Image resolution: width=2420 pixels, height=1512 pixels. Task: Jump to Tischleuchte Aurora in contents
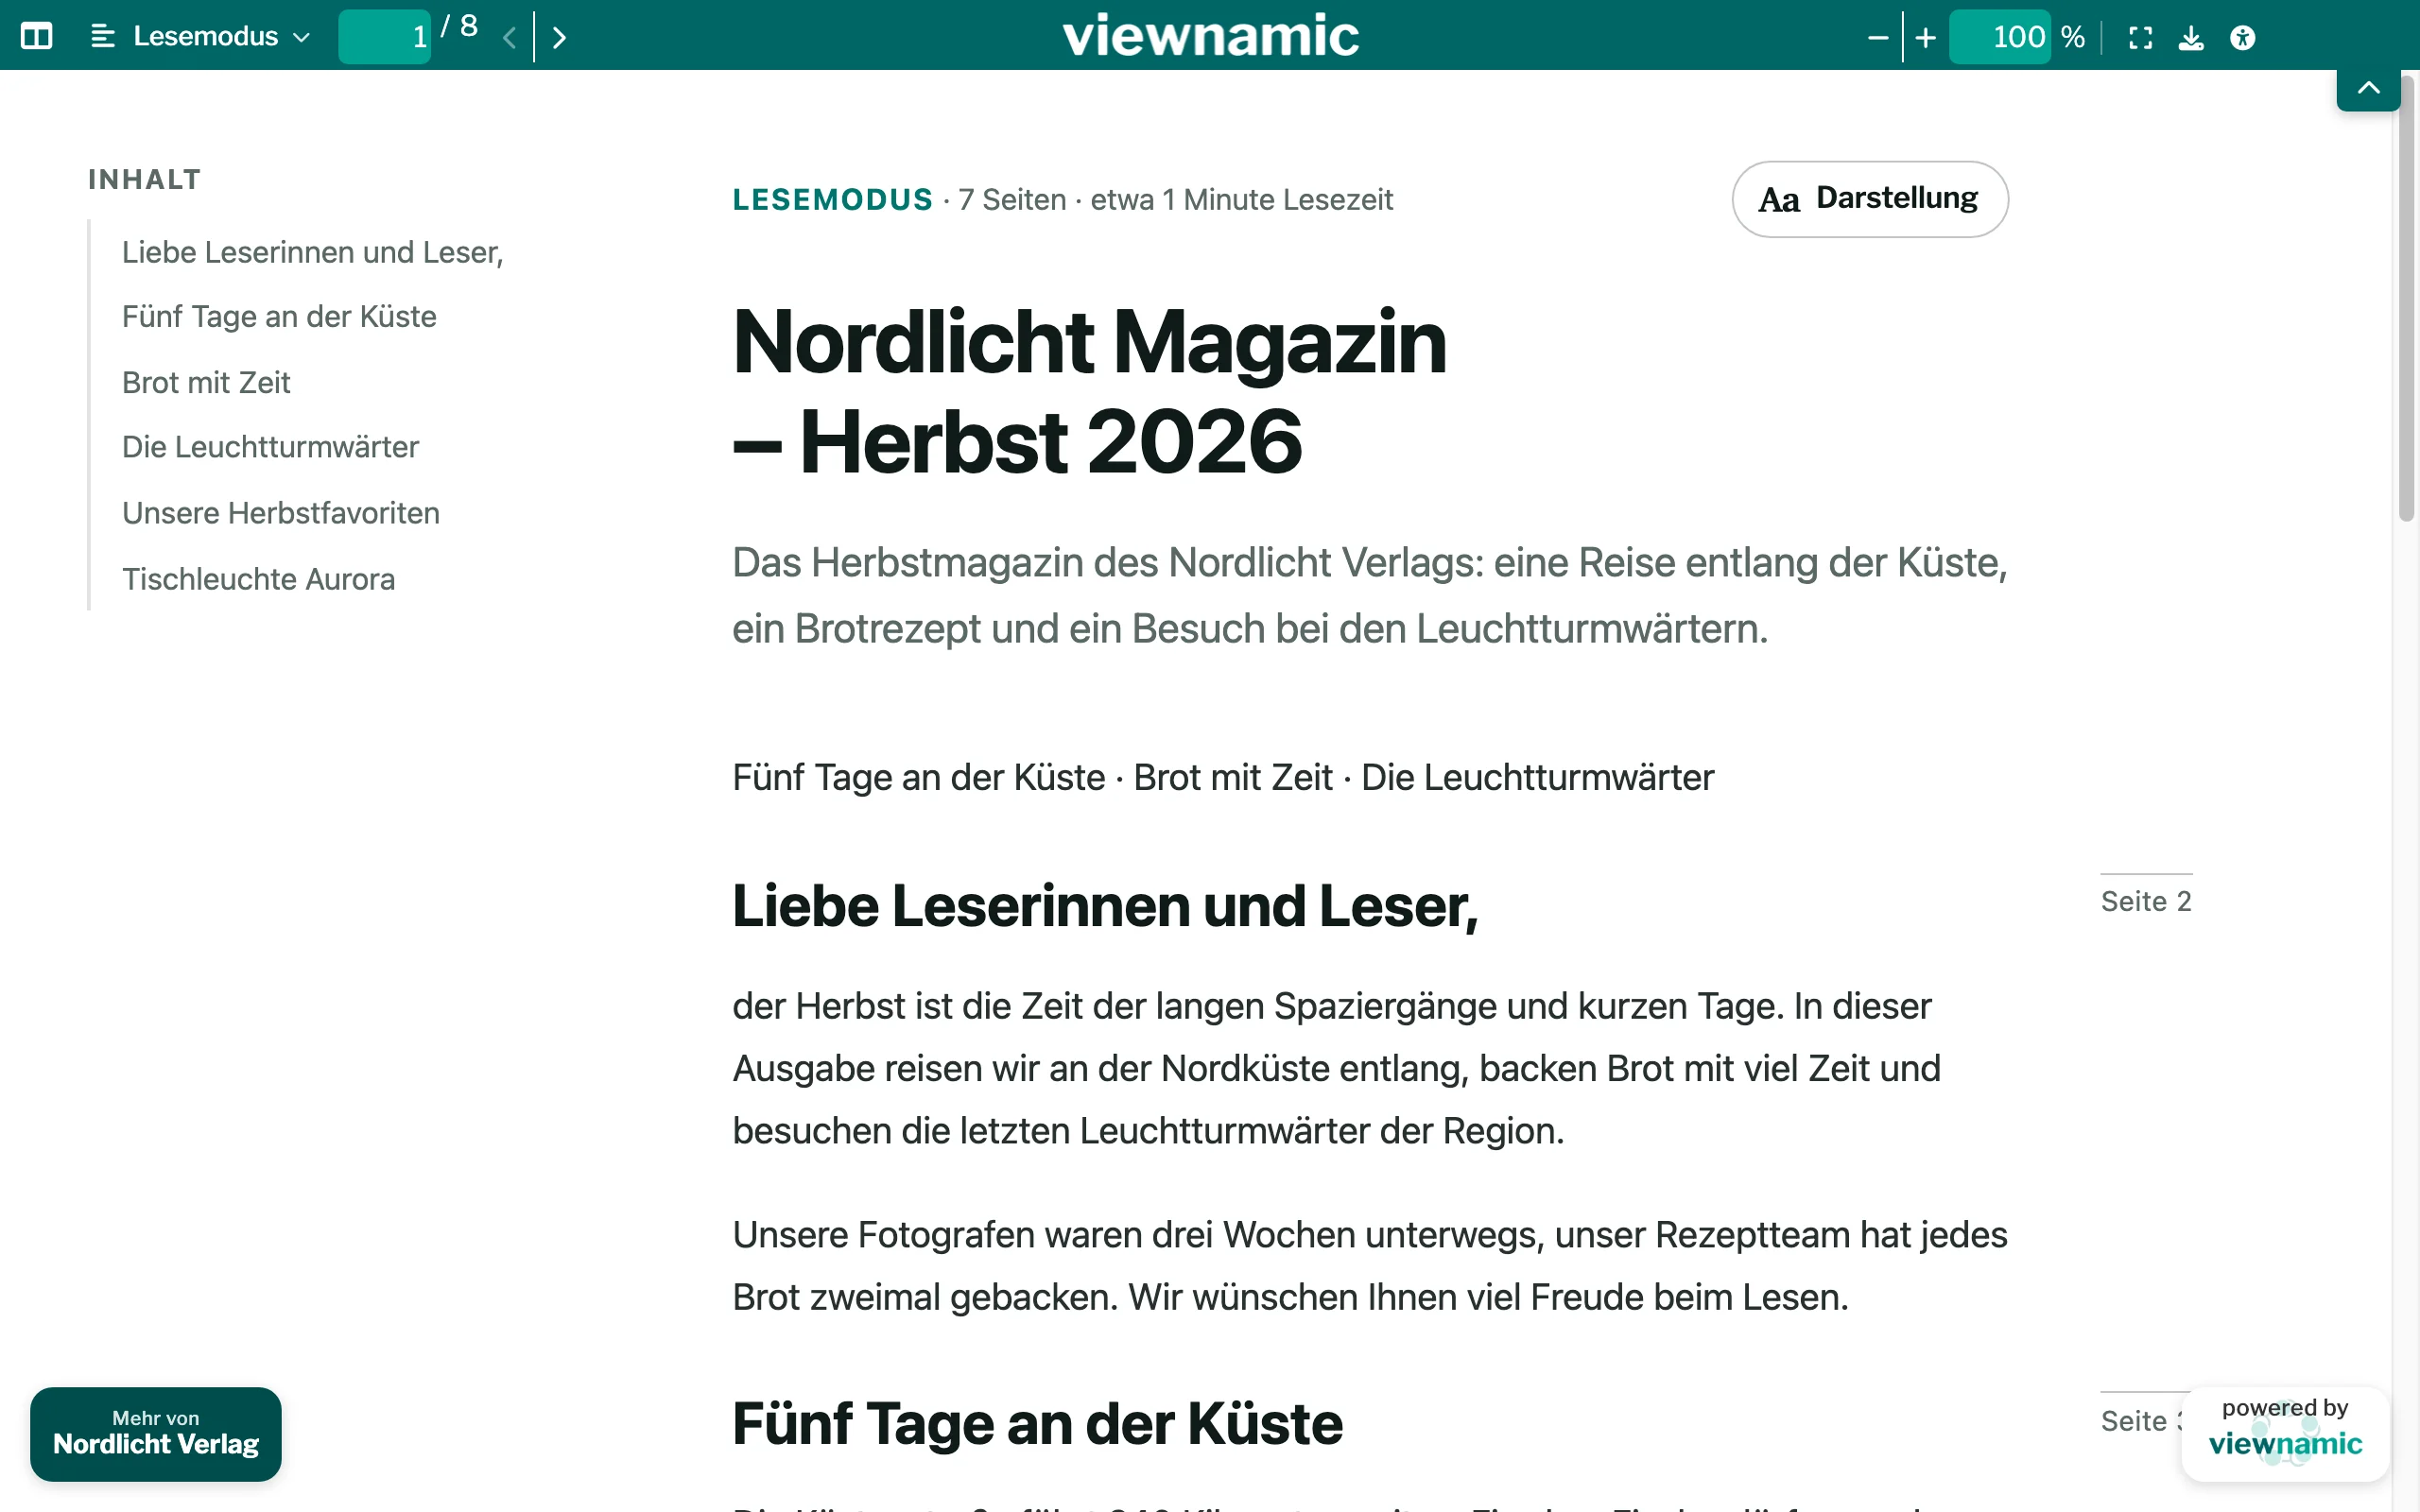[x=258, y=579]
